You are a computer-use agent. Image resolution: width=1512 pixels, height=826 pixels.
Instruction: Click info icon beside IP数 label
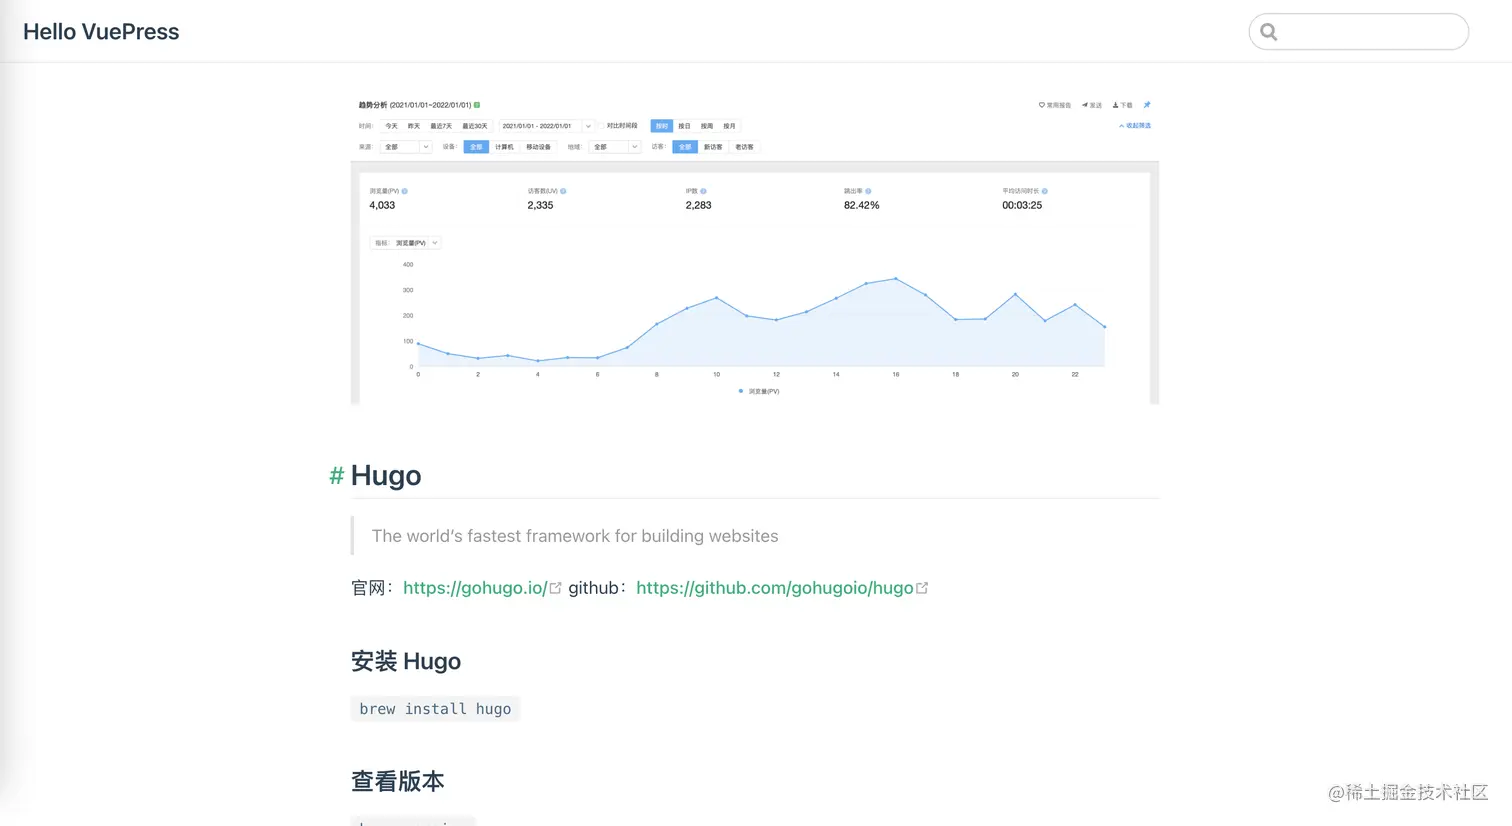(x=703, y=191)
